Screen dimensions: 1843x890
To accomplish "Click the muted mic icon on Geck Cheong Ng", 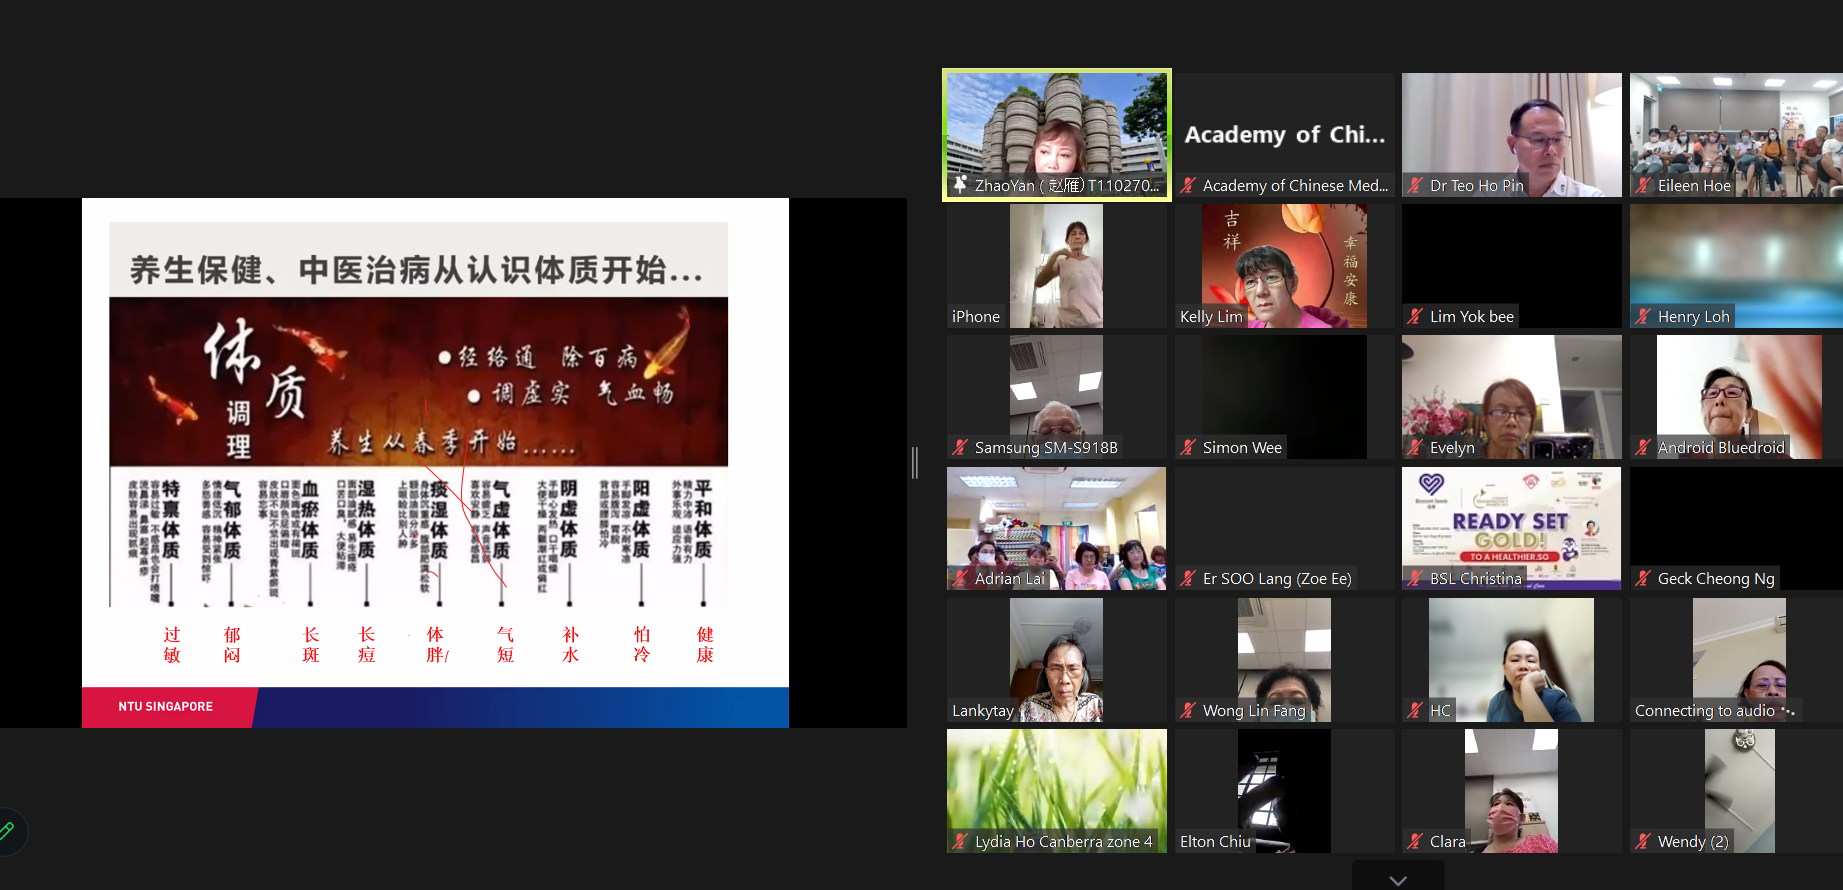I will (x=1643, y=579).
